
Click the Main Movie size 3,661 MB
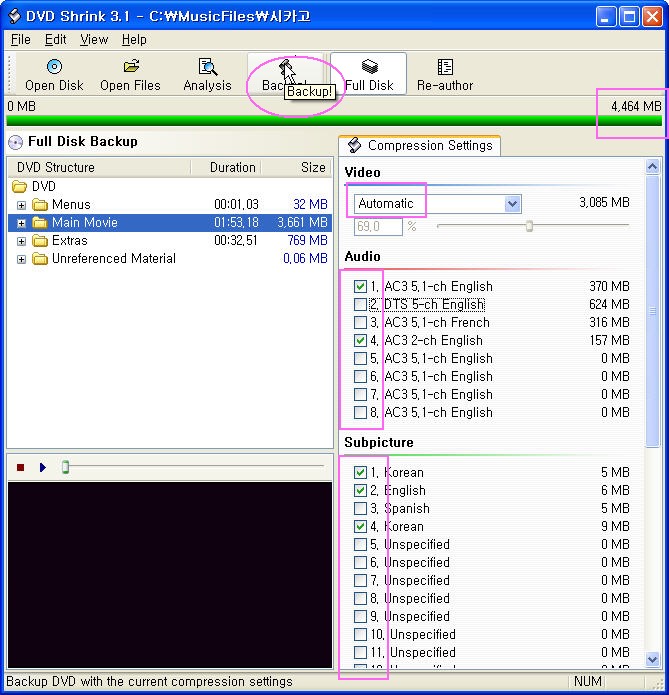(x=302, y=223)
